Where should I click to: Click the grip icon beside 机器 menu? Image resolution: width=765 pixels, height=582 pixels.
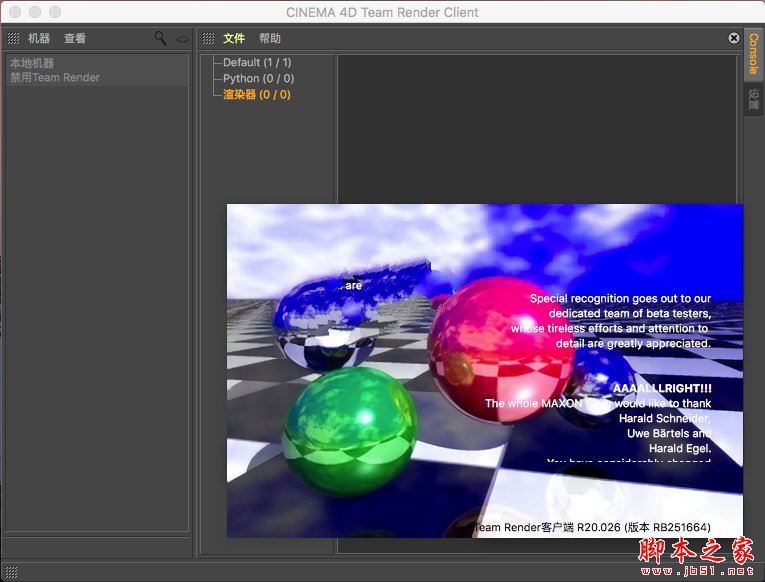(x=13, y=38)
